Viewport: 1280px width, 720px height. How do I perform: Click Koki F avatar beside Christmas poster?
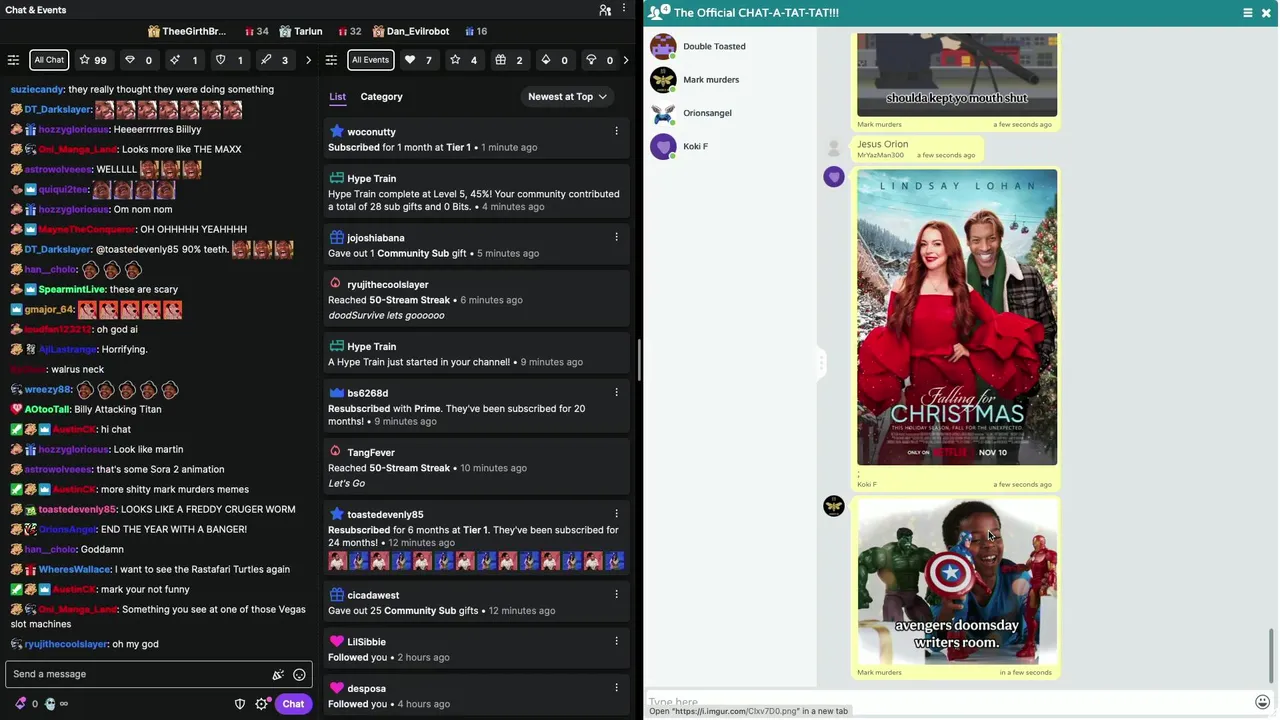click(x=834, y=177)
